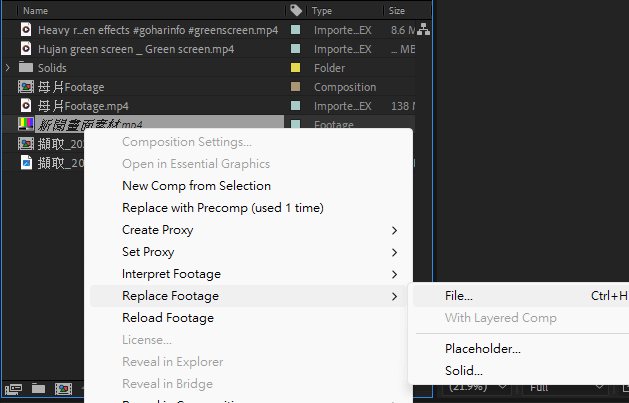Click the Interpret Footage icon in Project panel footer
The image size is (629, 403).
point(13,388)
